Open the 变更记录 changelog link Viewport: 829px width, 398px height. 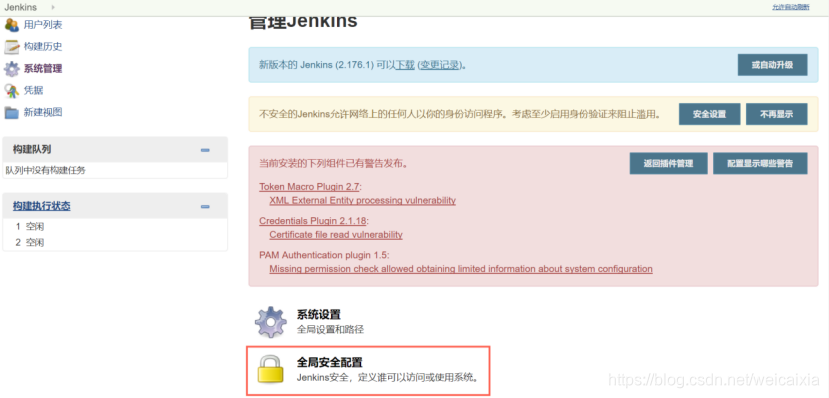(x=439, y=65)
